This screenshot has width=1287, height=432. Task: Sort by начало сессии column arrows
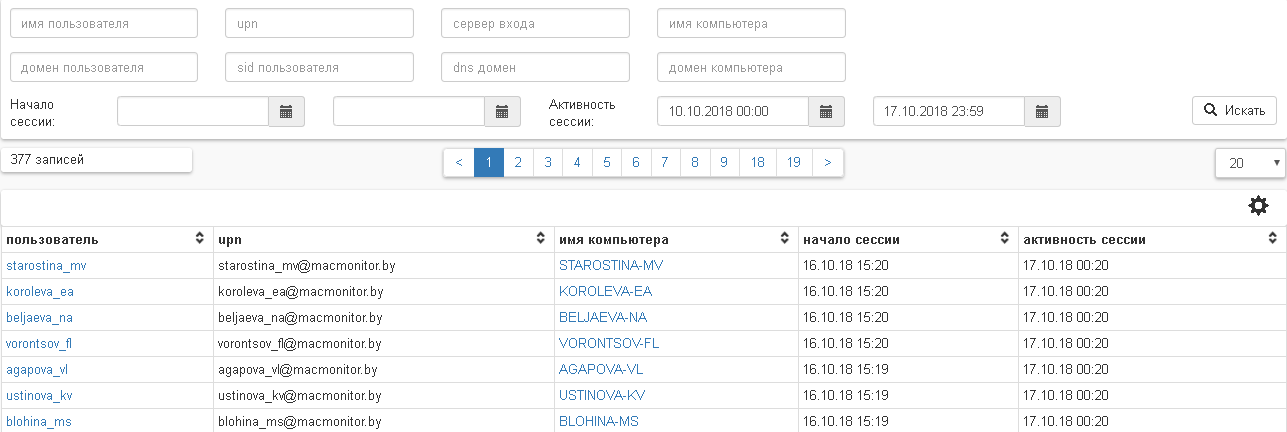(1005, 240)
